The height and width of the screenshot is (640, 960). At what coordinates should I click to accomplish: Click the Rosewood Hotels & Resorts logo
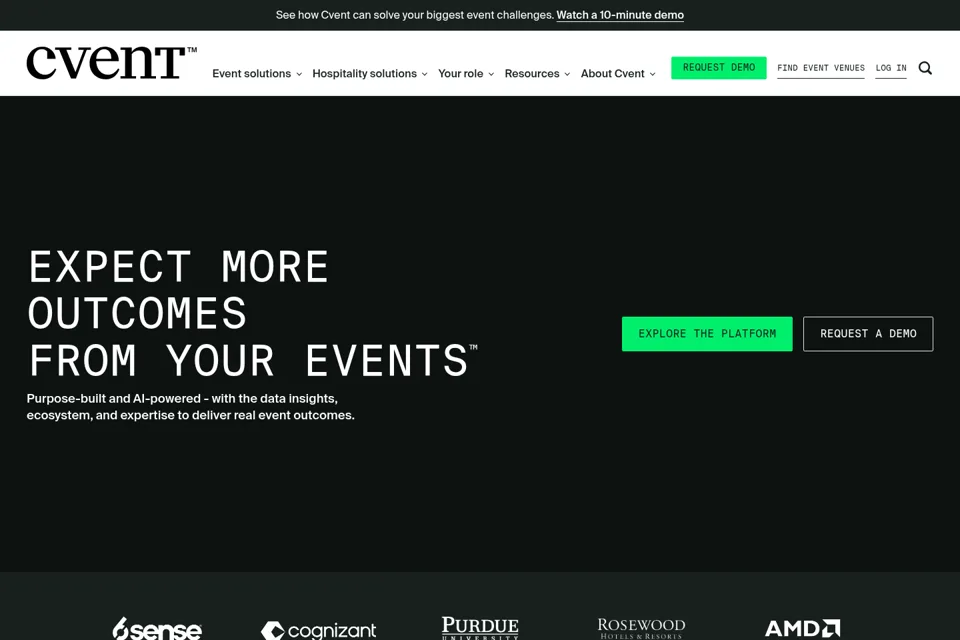coord(641,628)
